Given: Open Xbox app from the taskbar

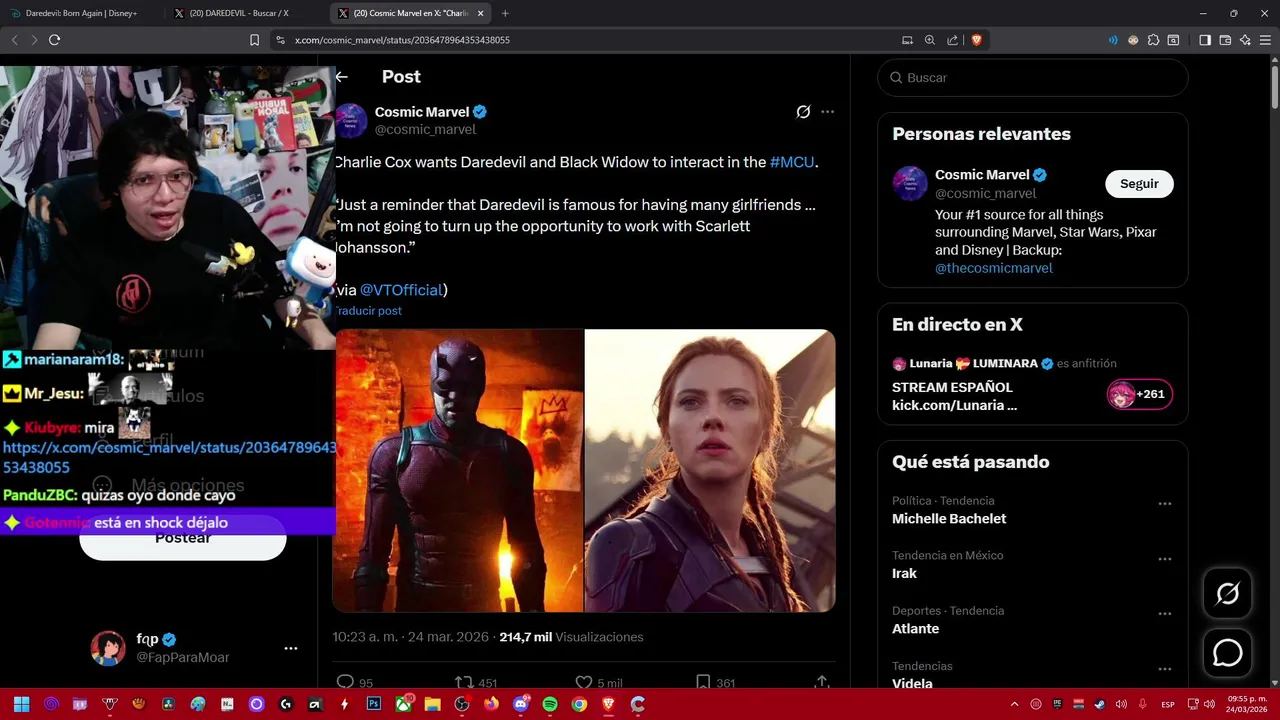Looking at the screenshot, I should [403, 704].
